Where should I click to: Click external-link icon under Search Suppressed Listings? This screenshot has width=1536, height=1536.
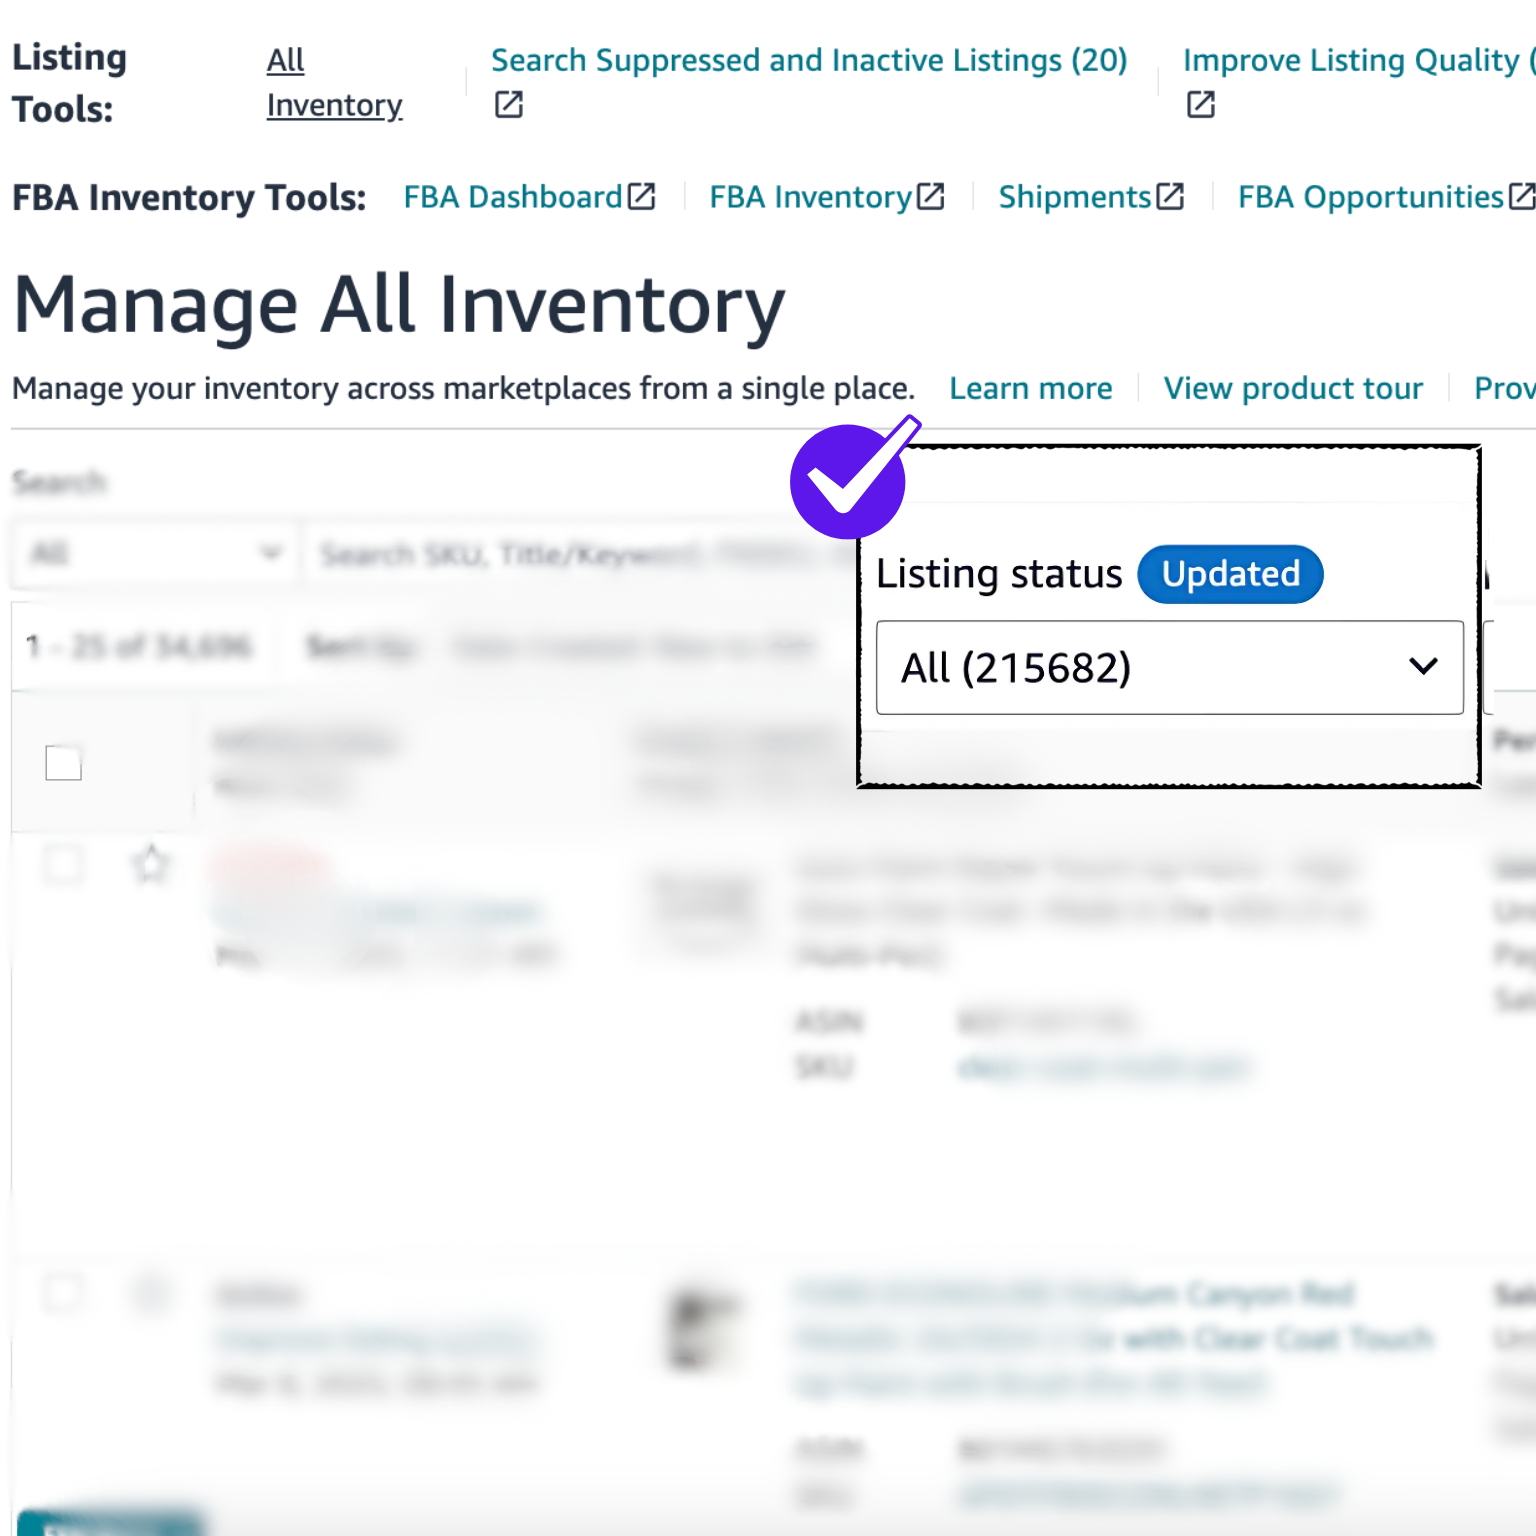pos(509,105)
